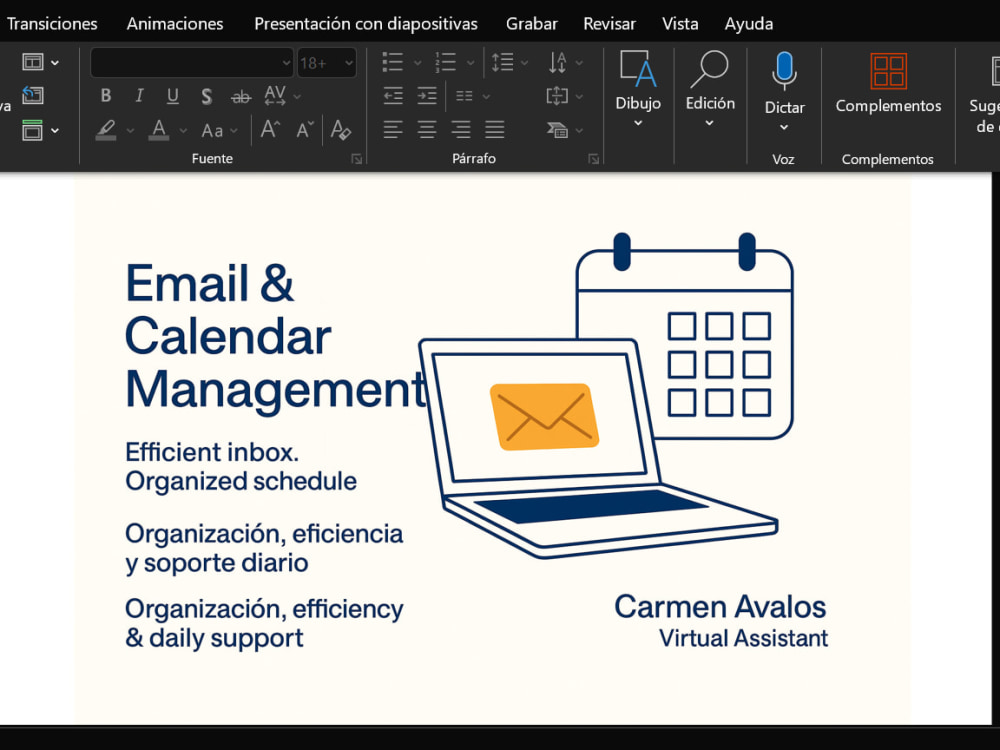The image size is (1000, 750).
Task: Decrease font size with the smaller A icon
Action: click(x=305, y=130)
